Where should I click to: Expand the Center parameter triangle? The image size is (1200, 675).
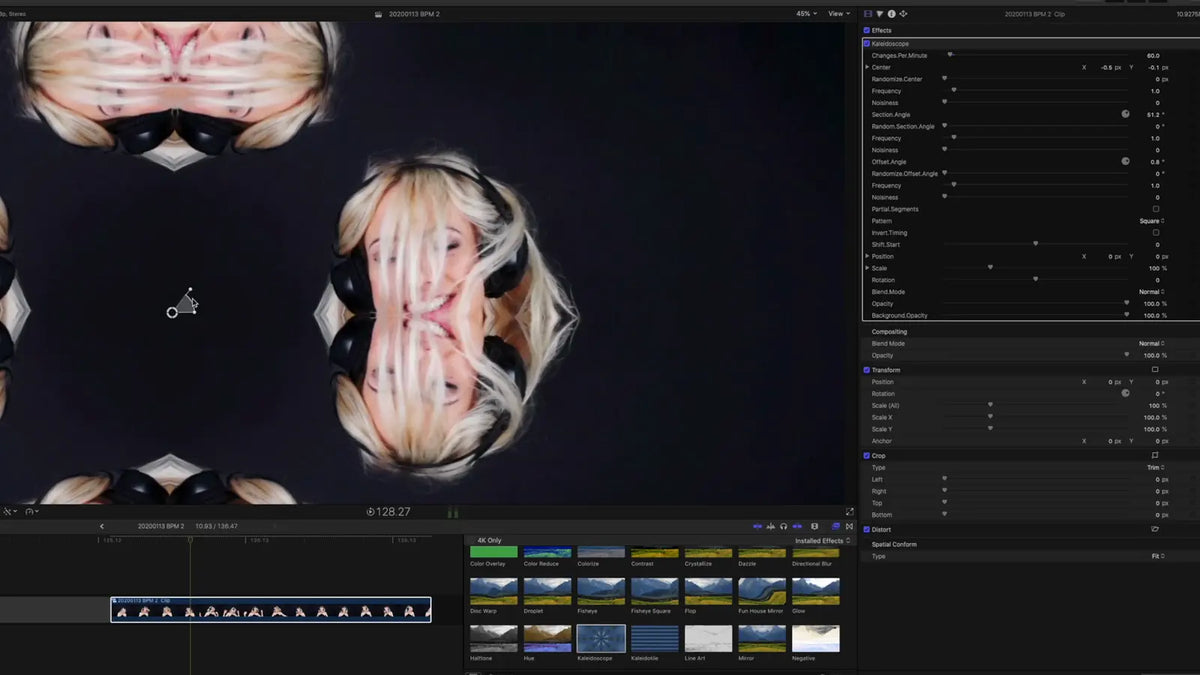(867, 67)
